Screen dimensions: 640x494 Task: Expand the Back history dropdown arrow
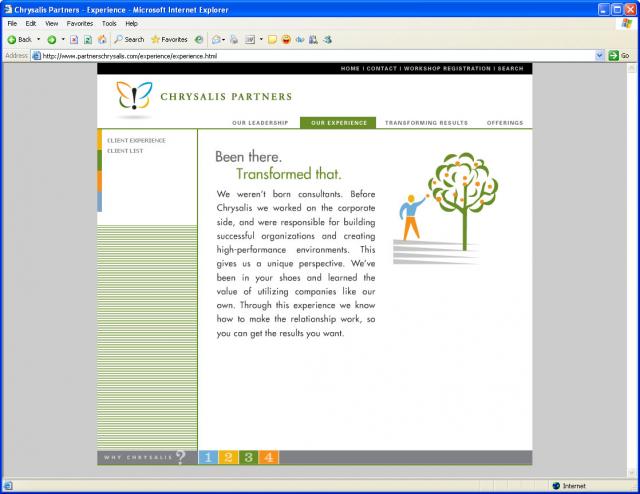(38, 39)
